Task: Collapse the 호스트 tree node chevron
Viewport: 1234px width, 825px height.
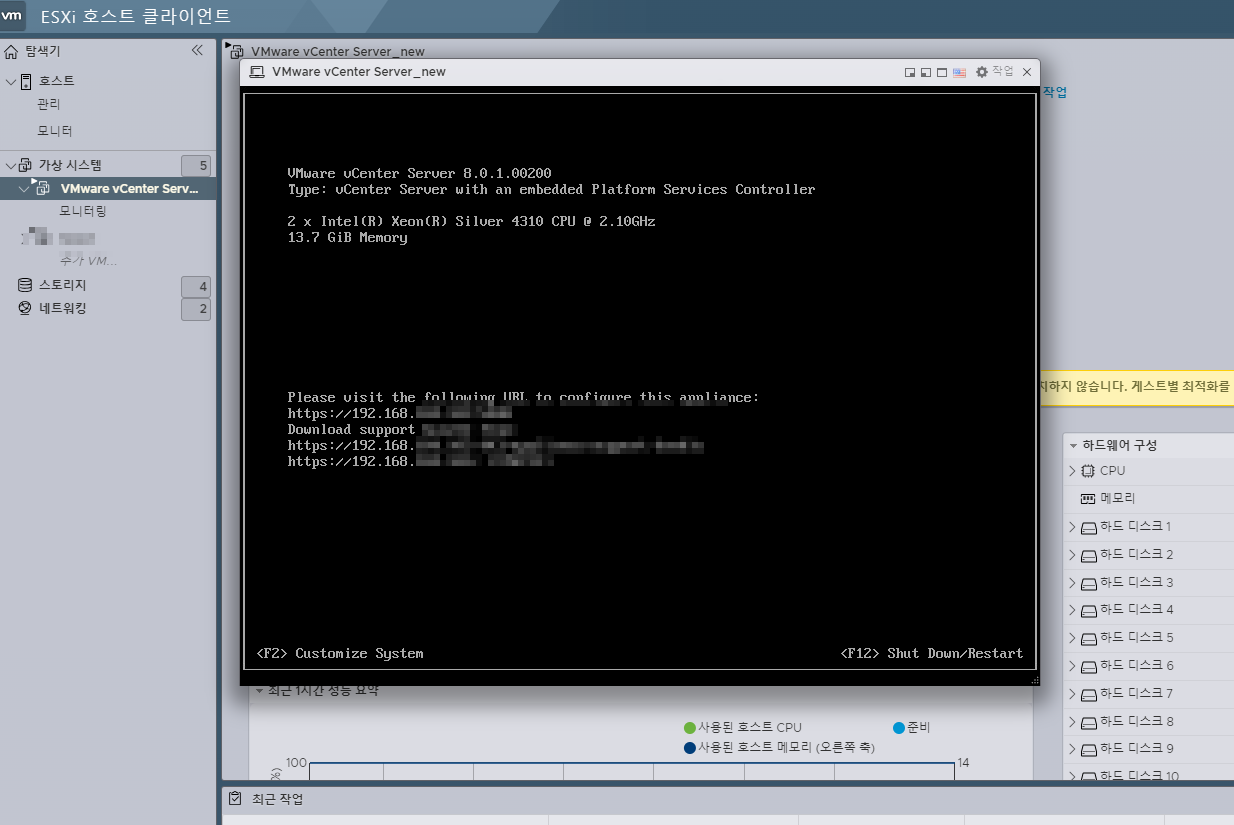Action: [x=11, y=81]
